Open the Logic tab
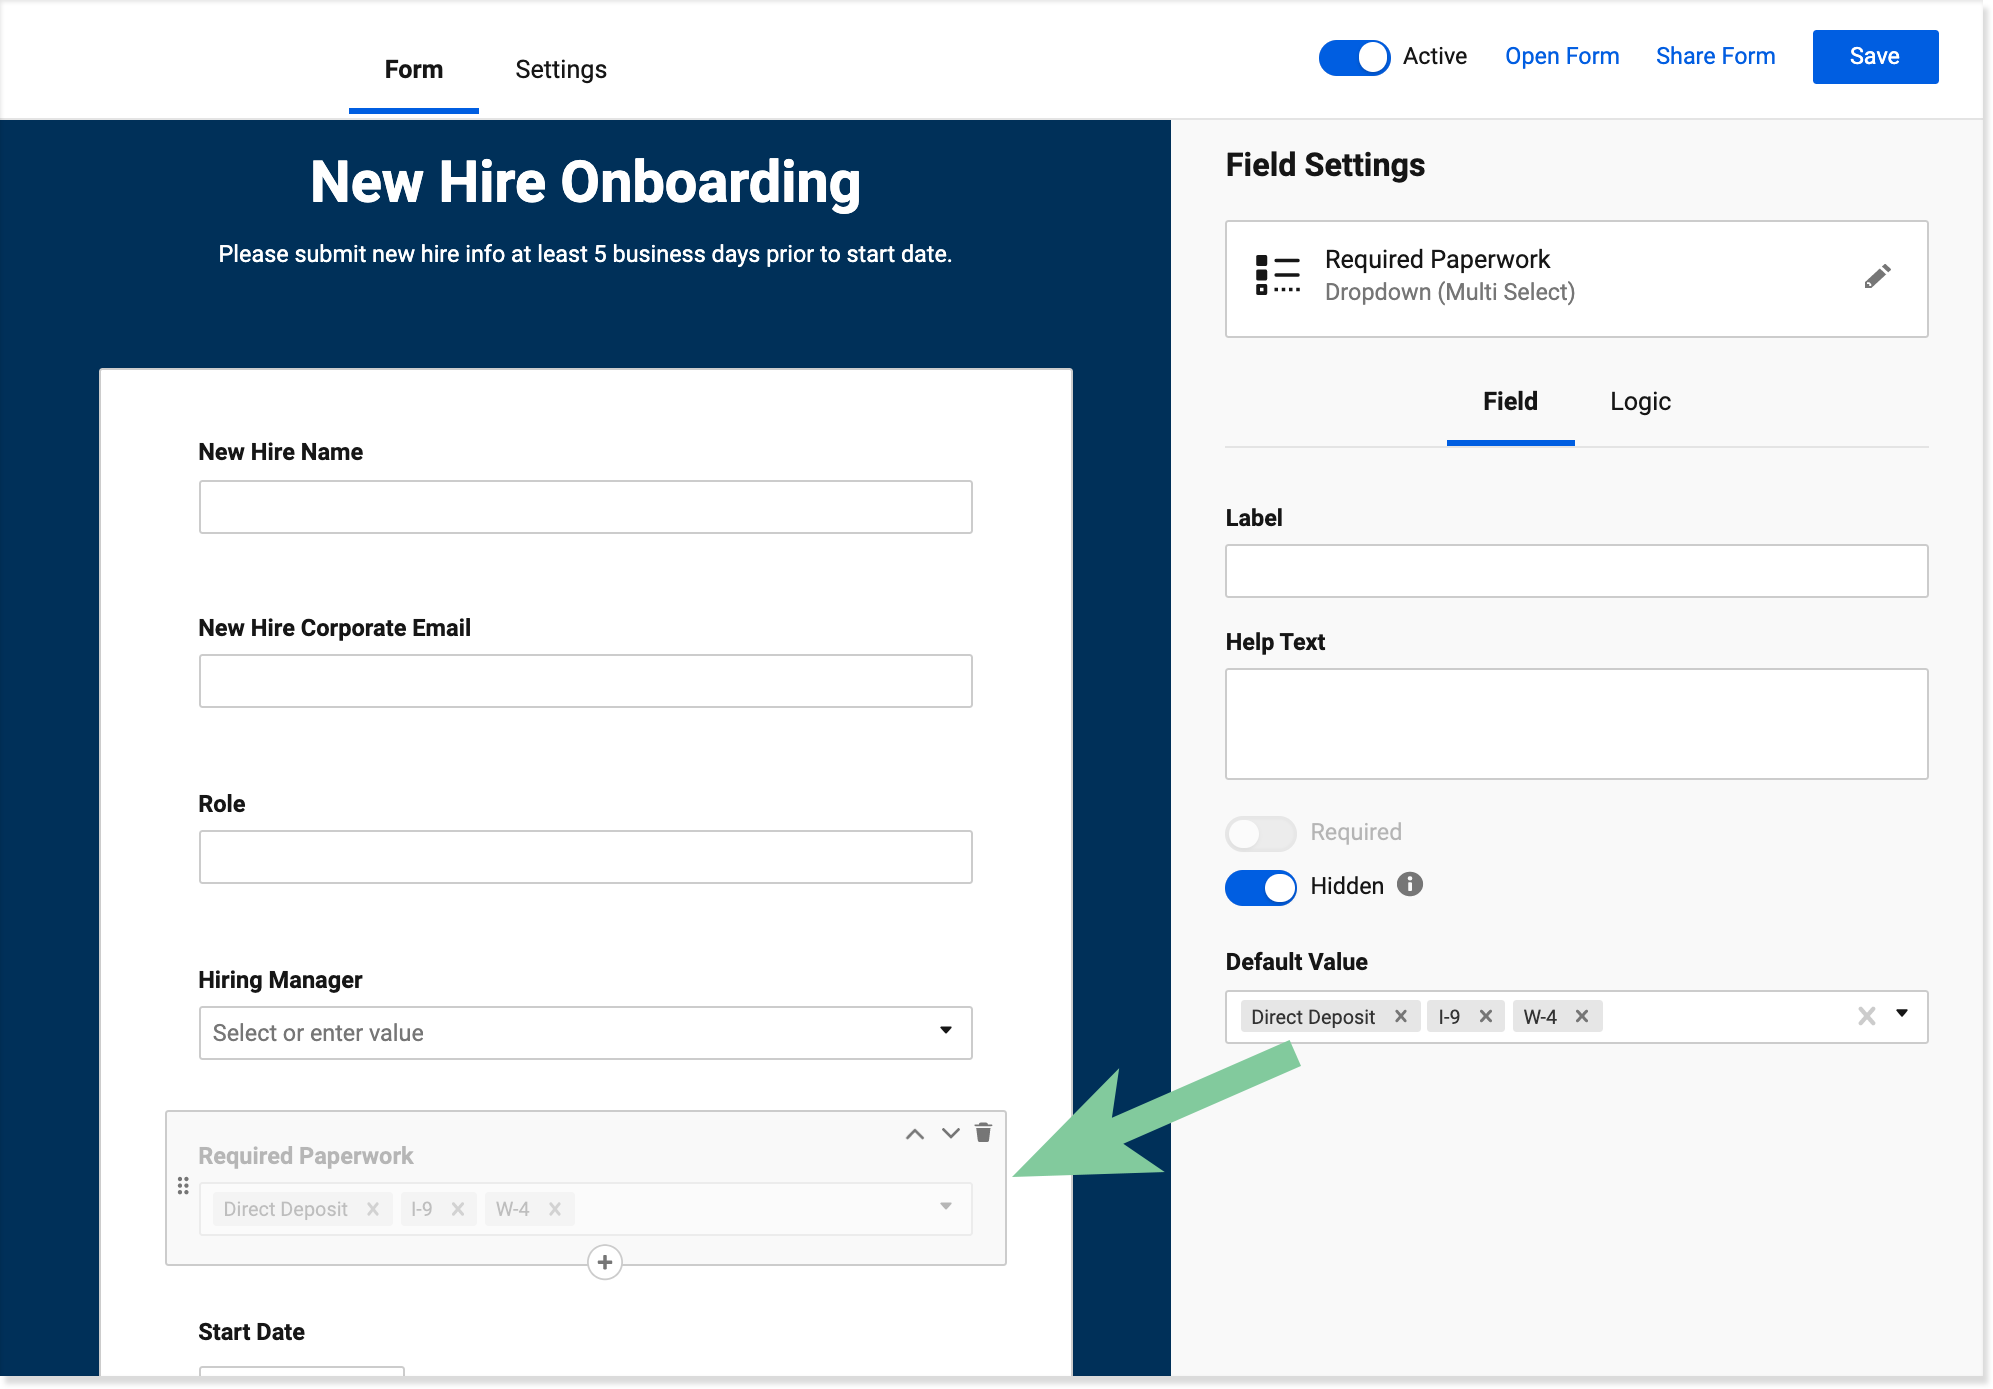The height and width of the screenshot is (1389, 1993). (x=1640, y=401)
